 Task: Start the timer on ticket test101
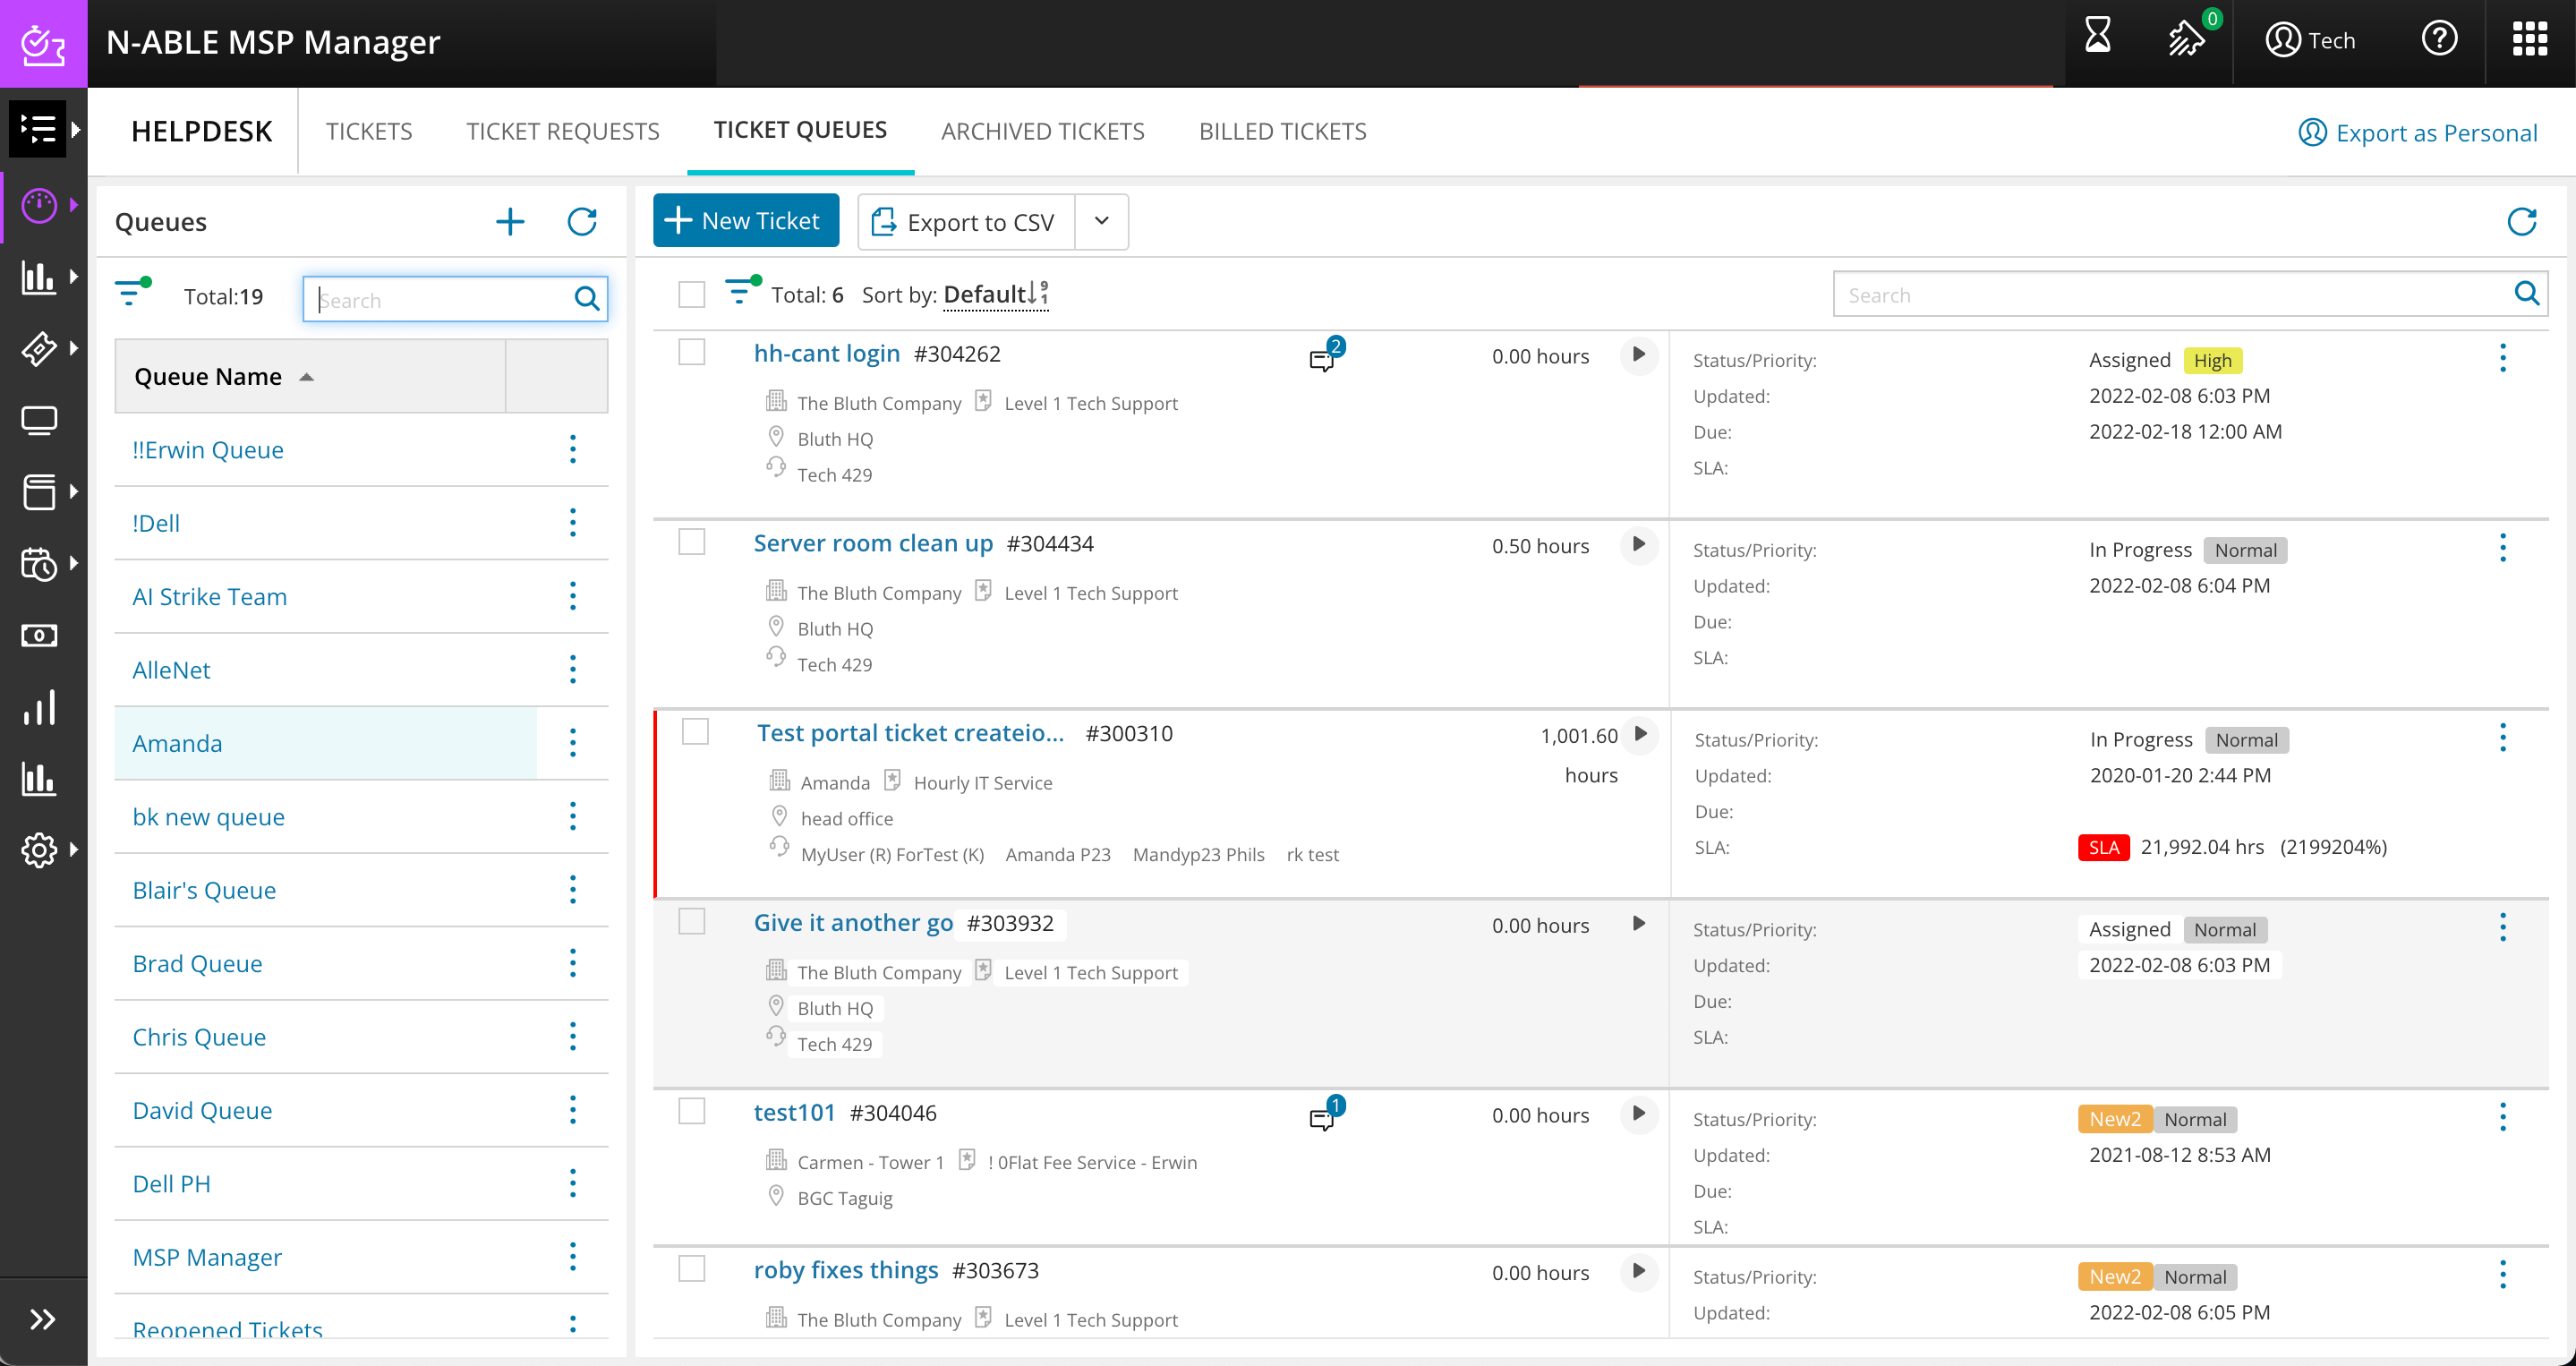click(x=1638, y=1115)
